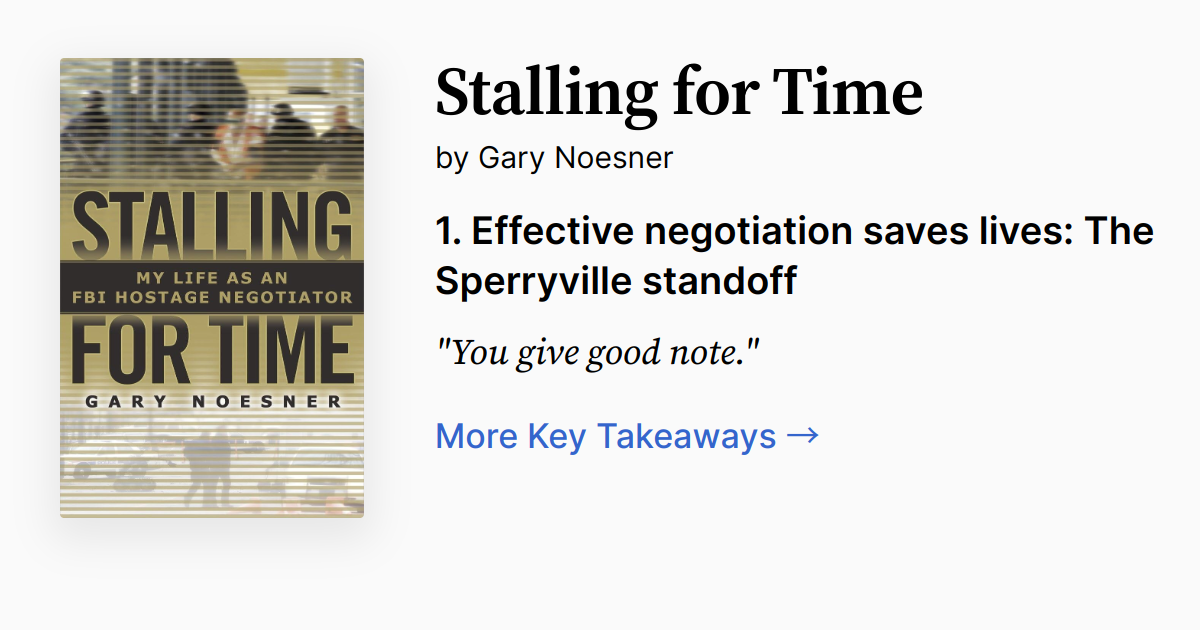
Task: Click MY LIFE AS AN text on the cover
Action: point(211,277)
